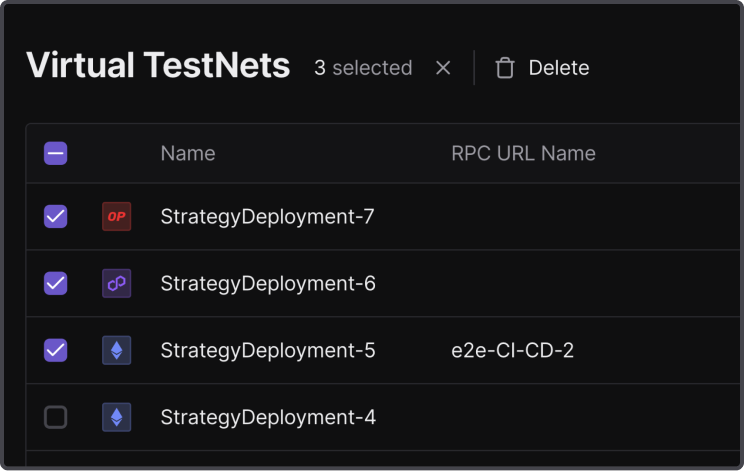Click the RPC URL Name column header
Viewport: 744px width, 471px height.
tap(523, 153)
